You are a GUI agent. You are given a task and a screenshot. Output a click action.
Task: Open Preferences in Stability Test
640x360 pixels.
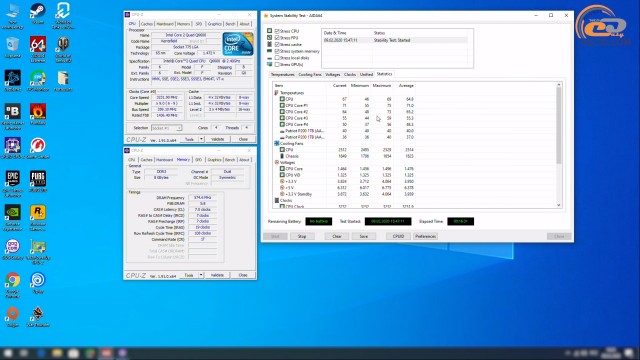pos(425,236)
